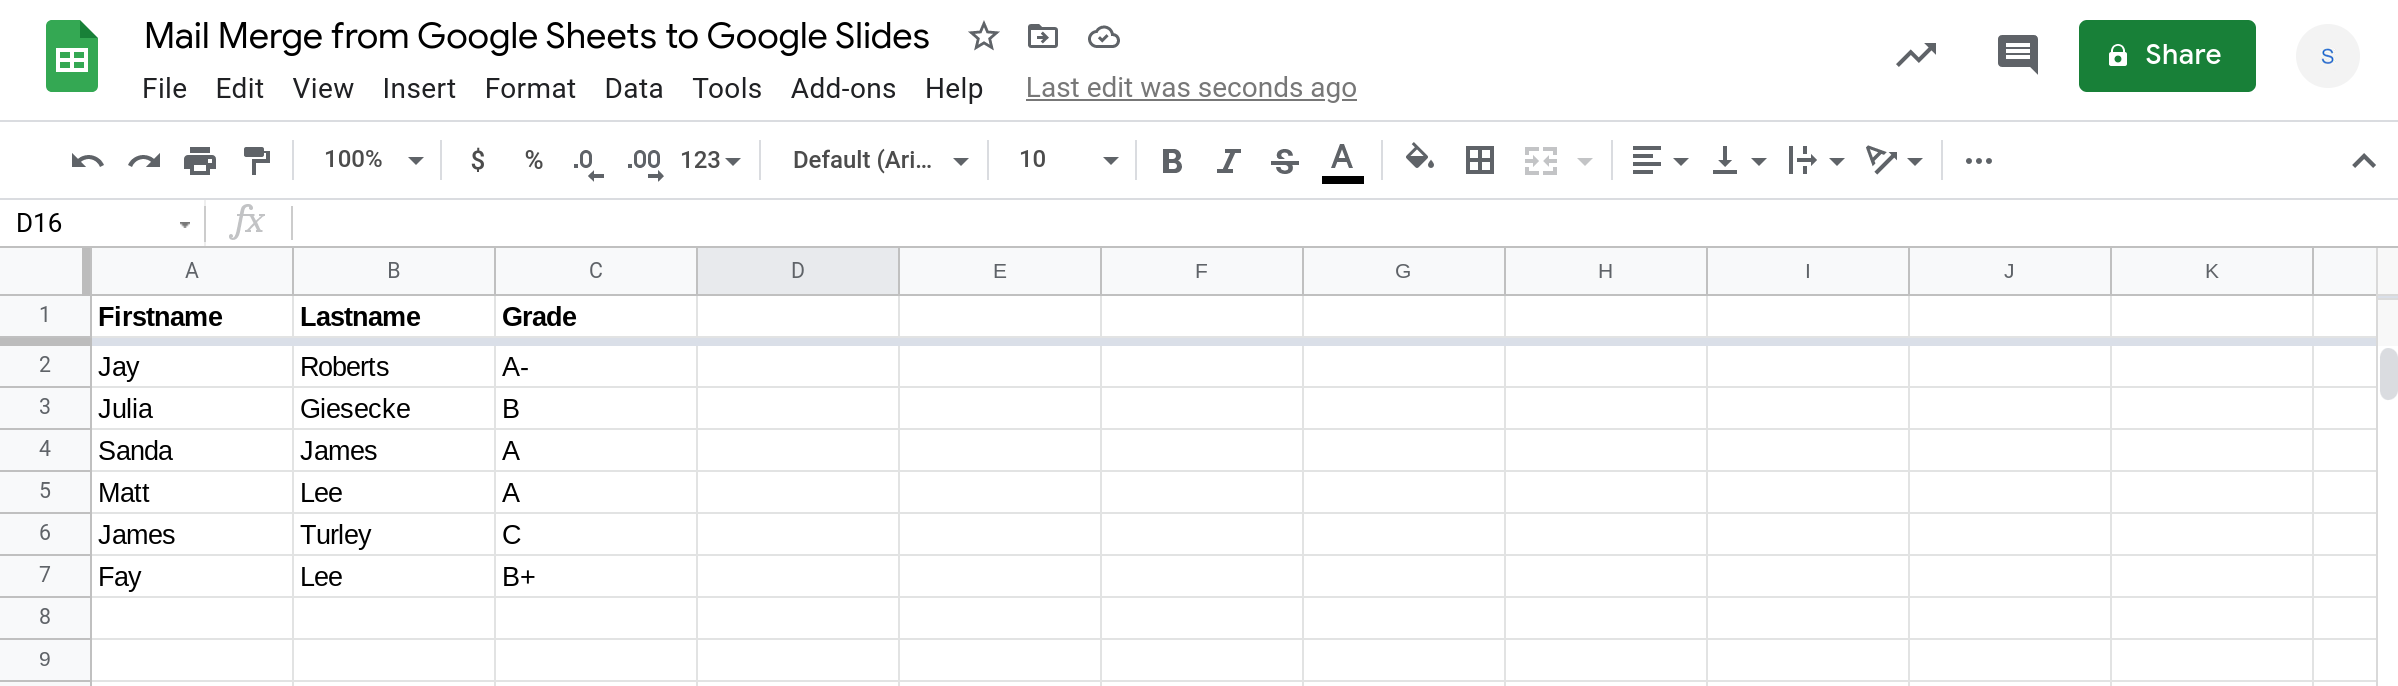Select the Firstname header cell
The image size is (2398, 686).
(x=192, y=316)
